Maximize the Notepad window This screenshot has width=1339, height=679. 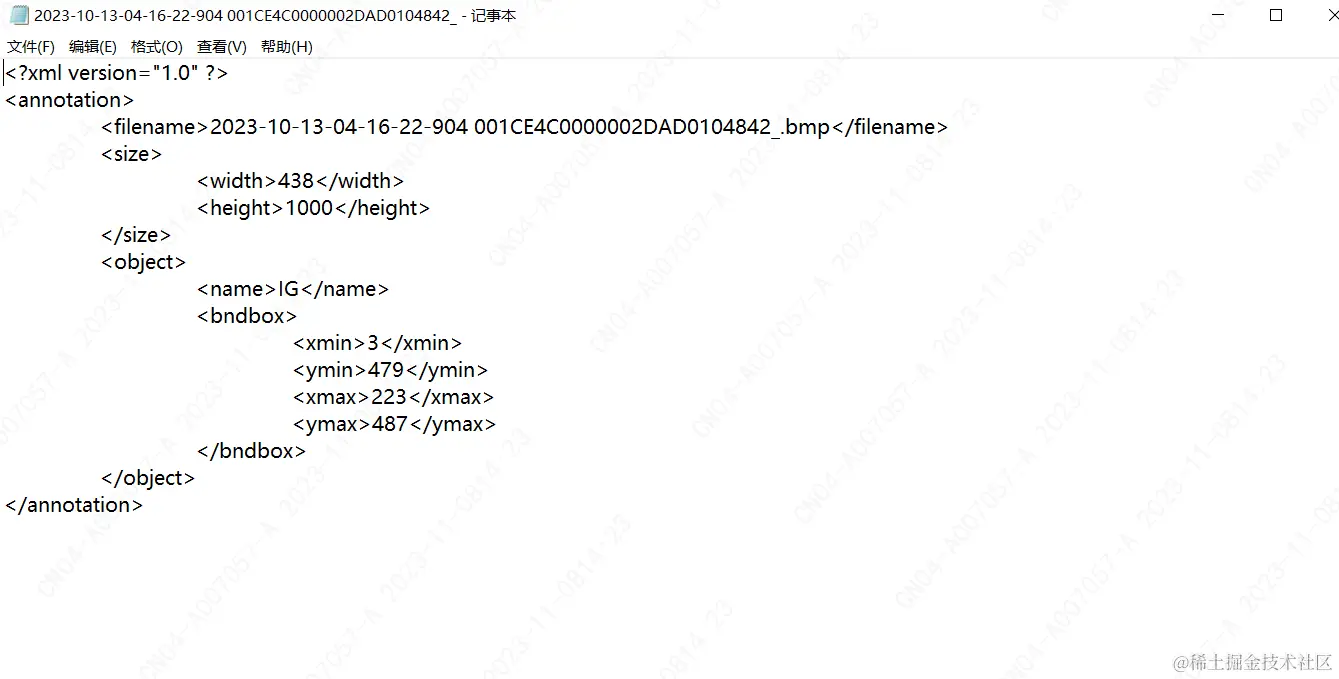coord(1276,15)
